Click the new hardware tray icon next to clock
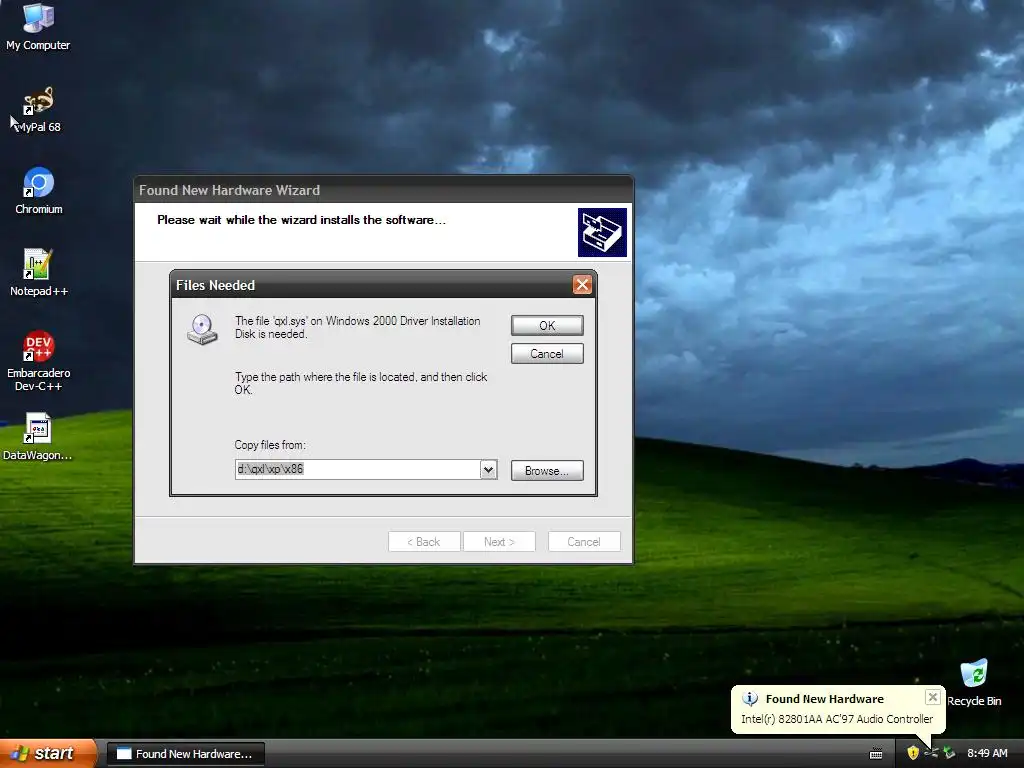This screenshot has height=768, width=1024. (x=949, y=753)
